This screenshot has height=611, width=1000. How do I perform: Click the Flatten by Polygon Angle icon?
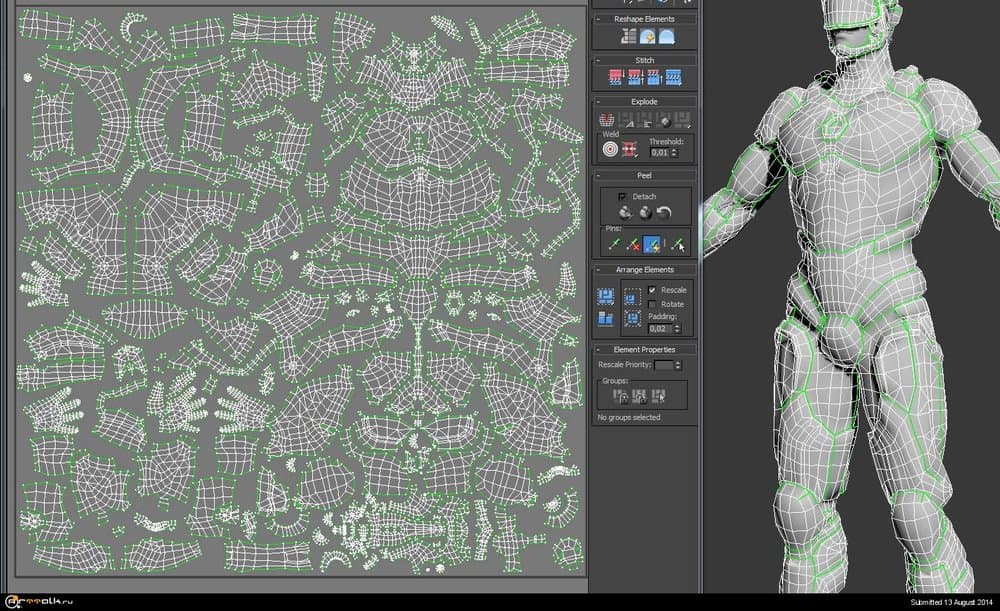pos(606,122)
